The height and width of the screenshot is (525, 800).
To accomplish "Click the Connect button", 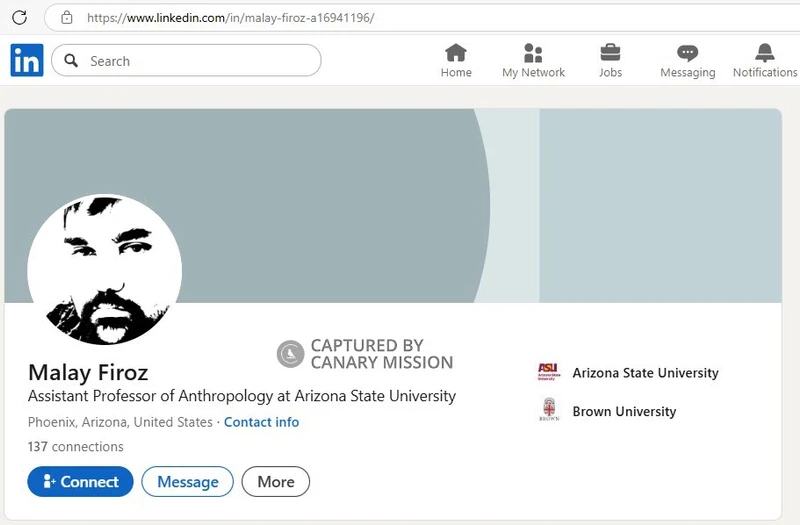I will point(81,481).
